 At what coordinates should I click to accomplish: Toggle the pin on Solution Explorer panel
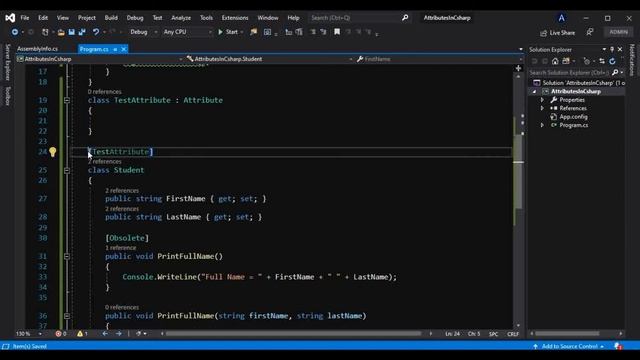[x=612, y=49]
